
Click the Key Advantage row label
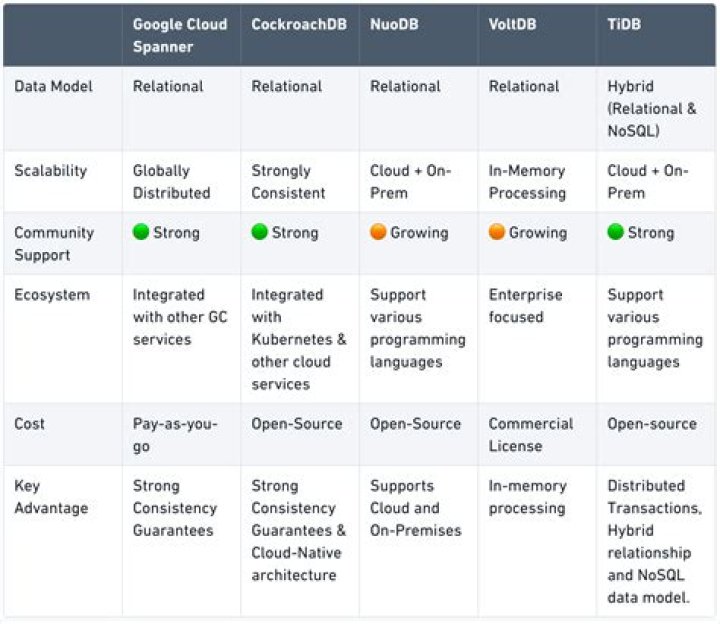click(x=51, y=497)
